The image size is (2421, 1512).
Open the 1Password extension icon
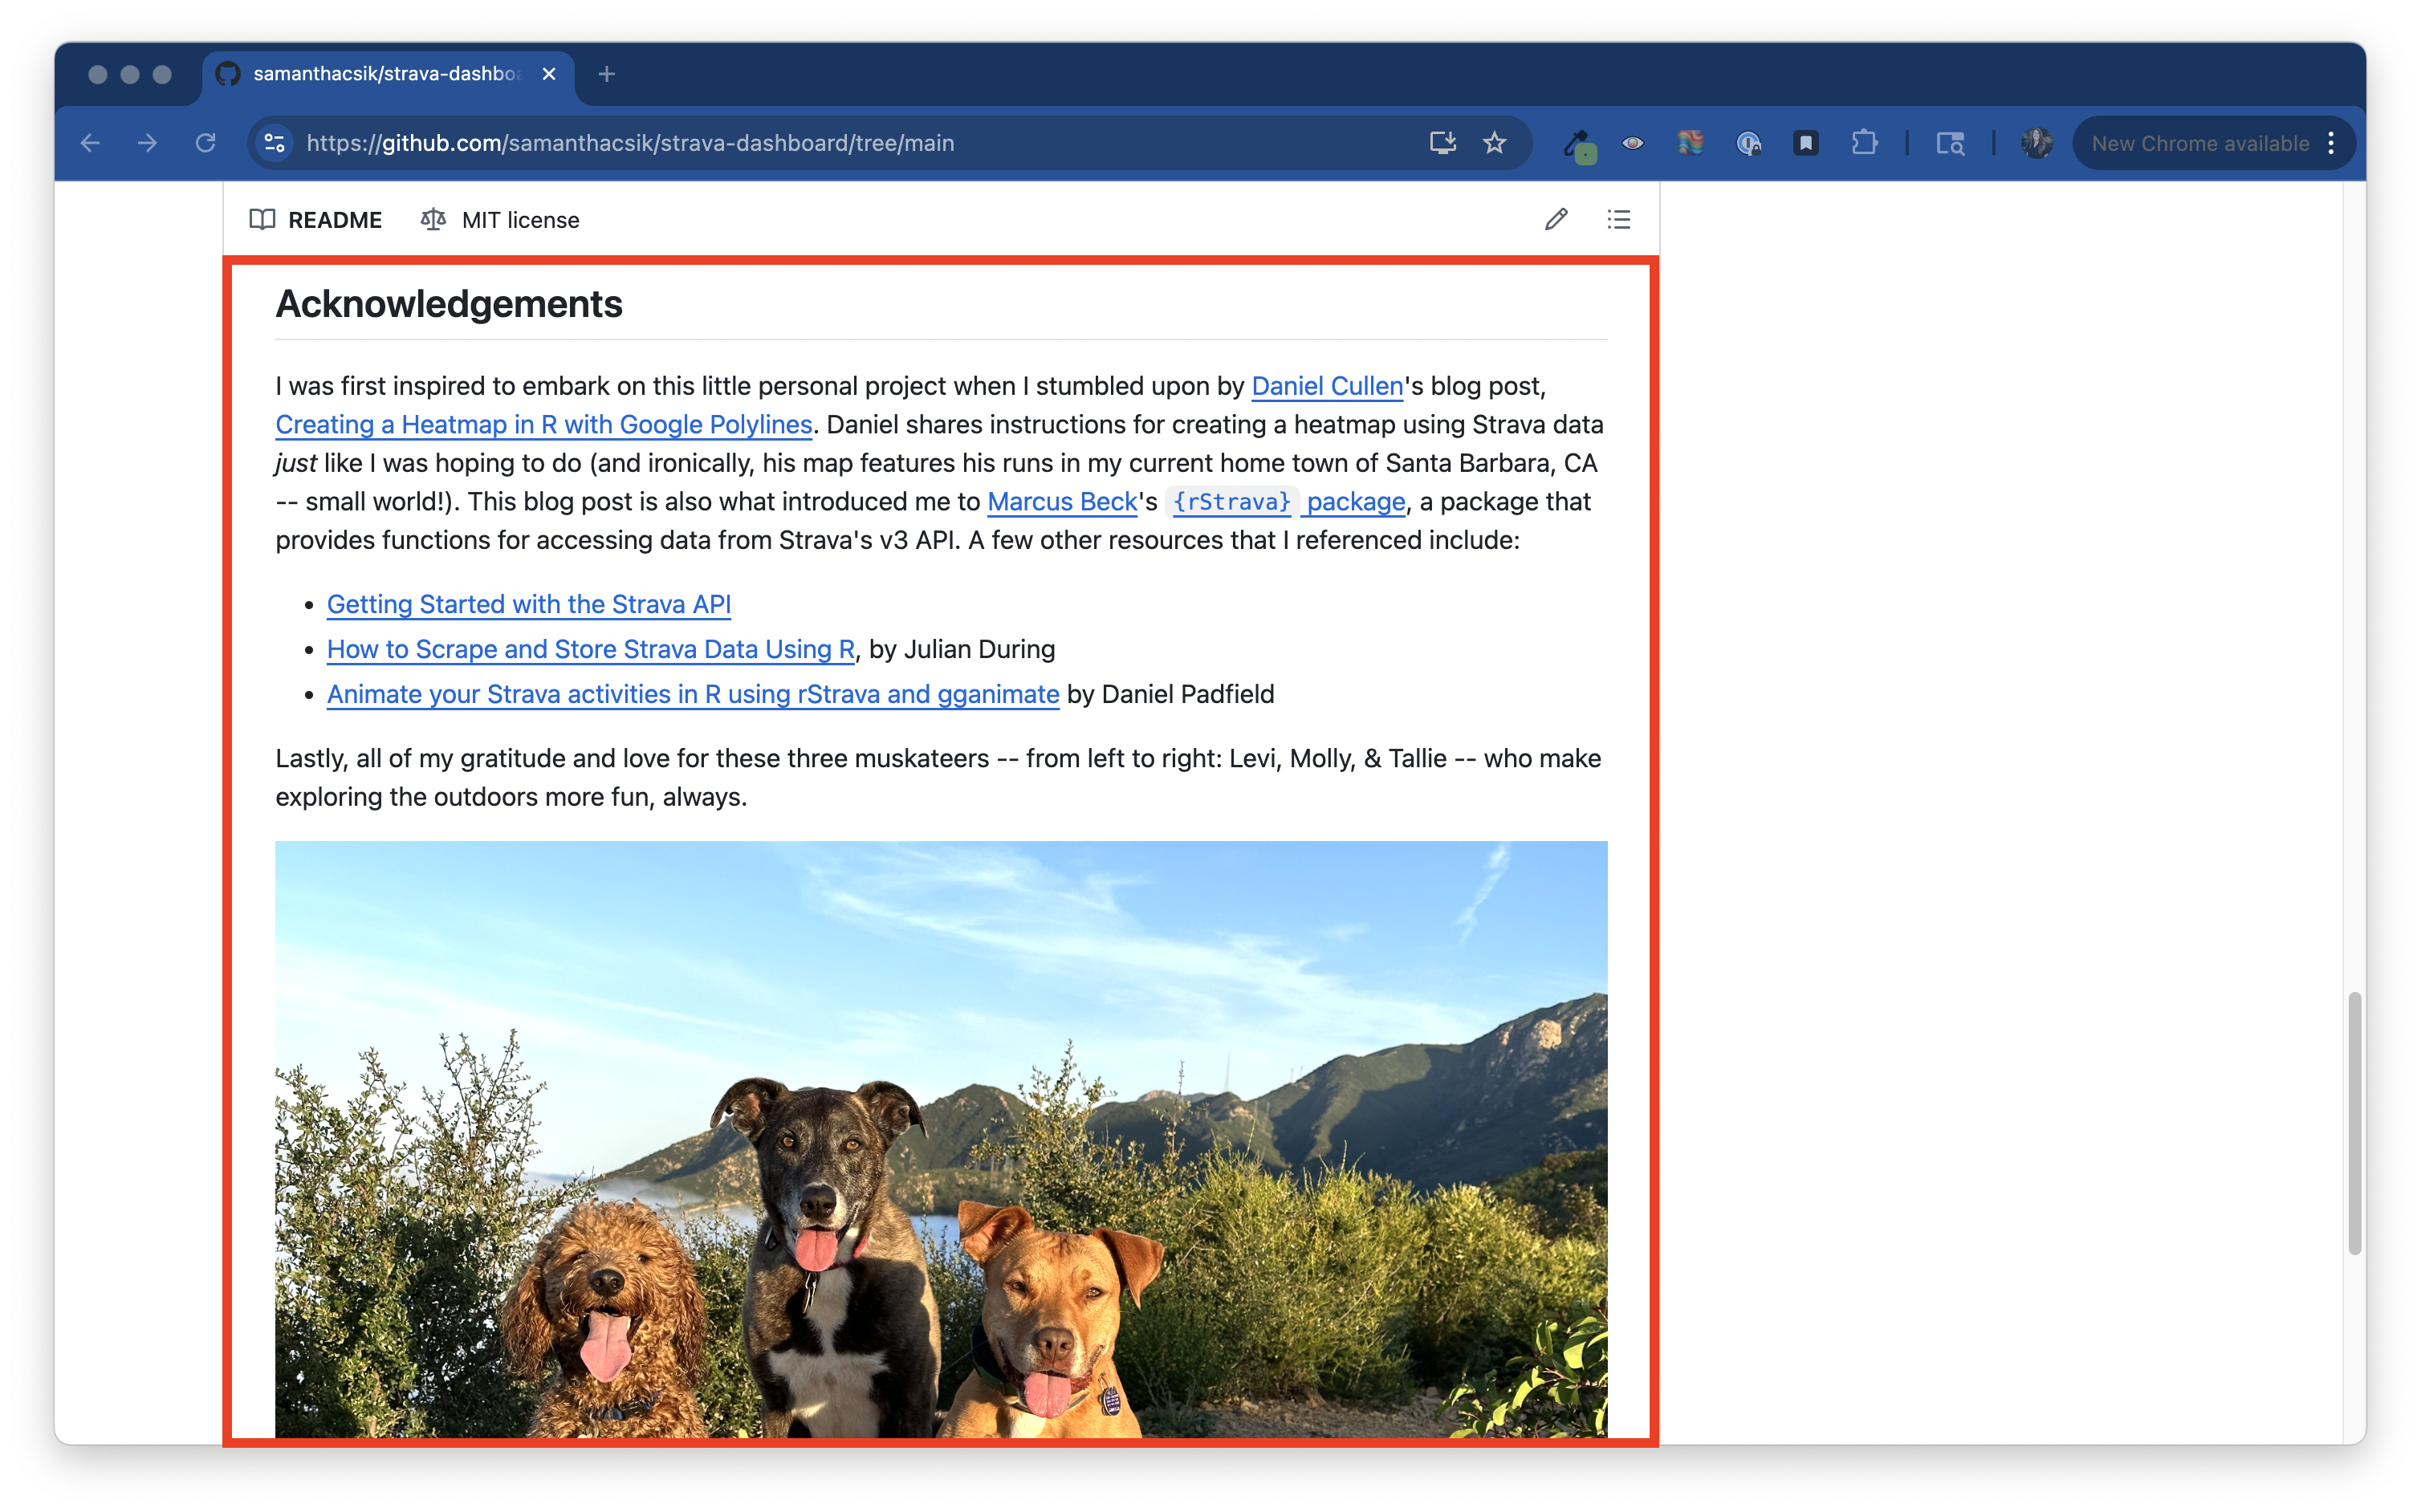(x=1748, y=143)
